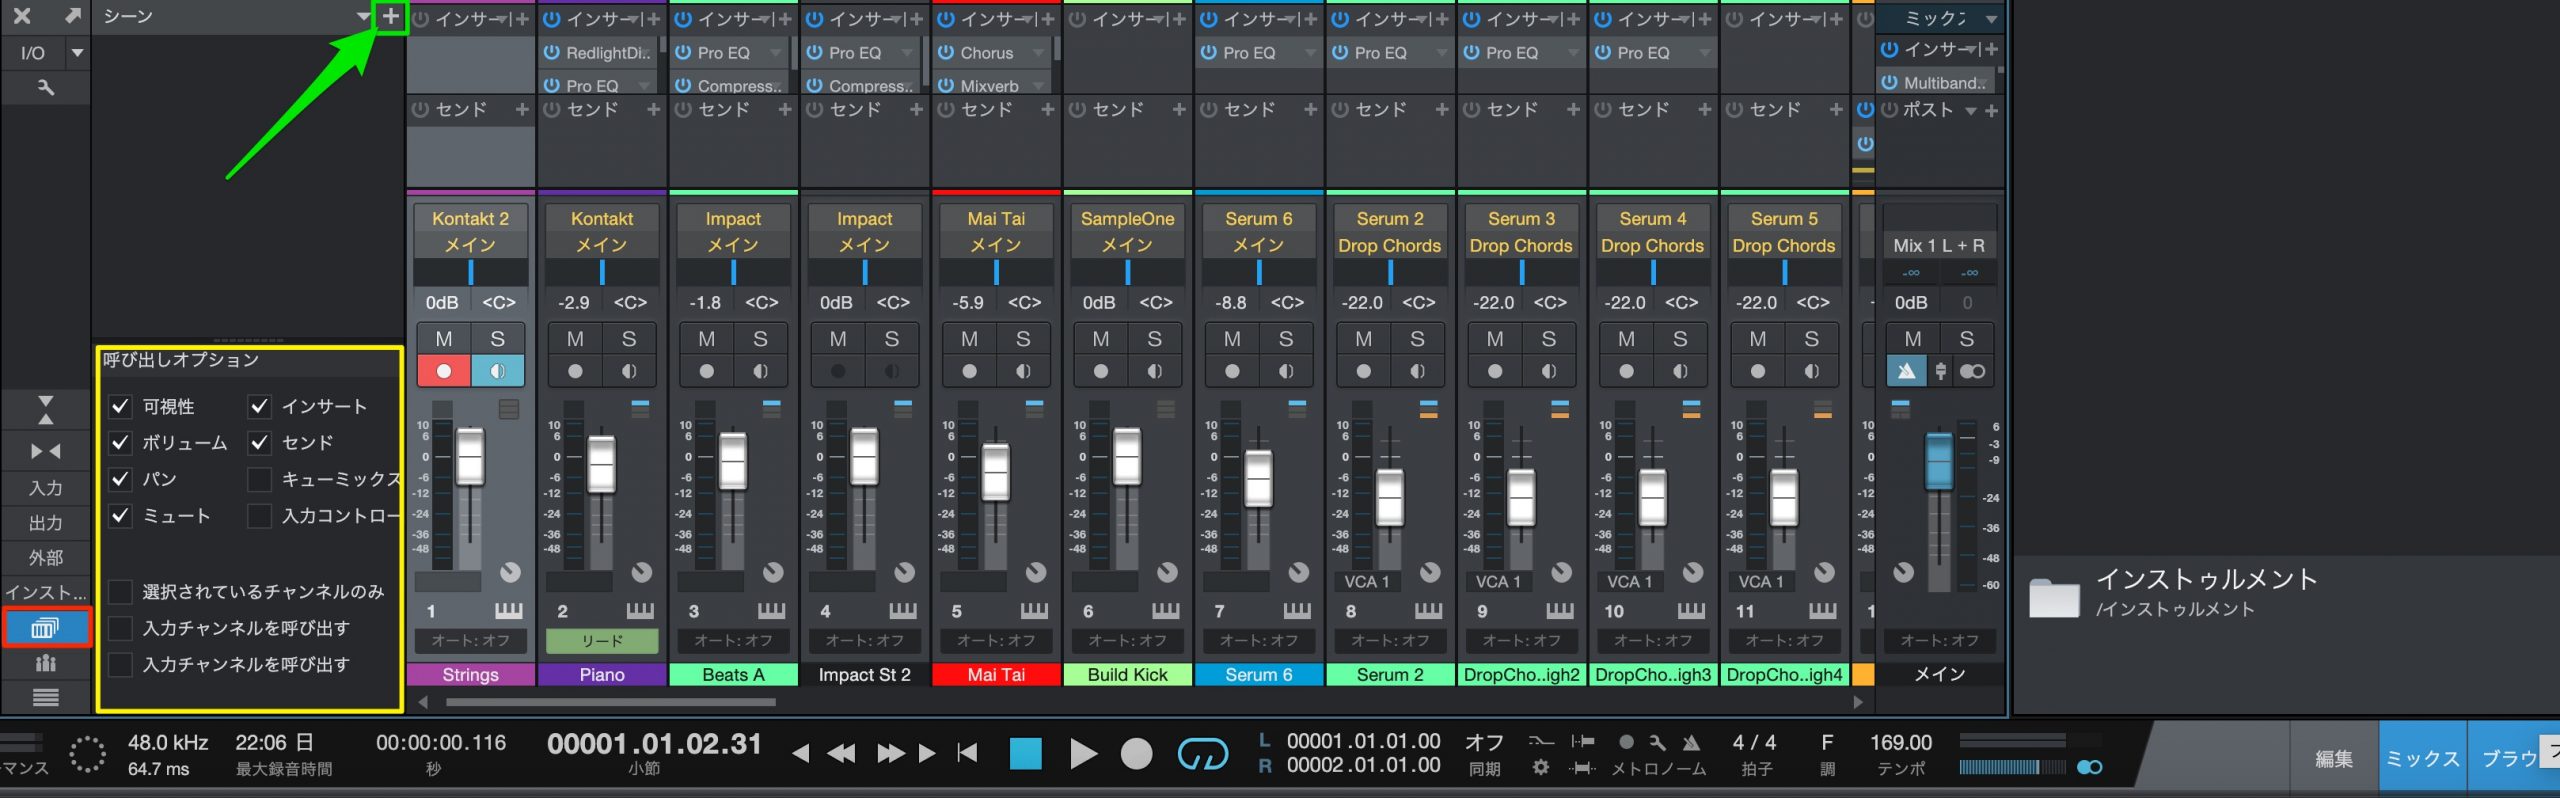Screen dimensions: 2560x798
Task: Click the metronome icon in transport
Action: (1691, 743)
